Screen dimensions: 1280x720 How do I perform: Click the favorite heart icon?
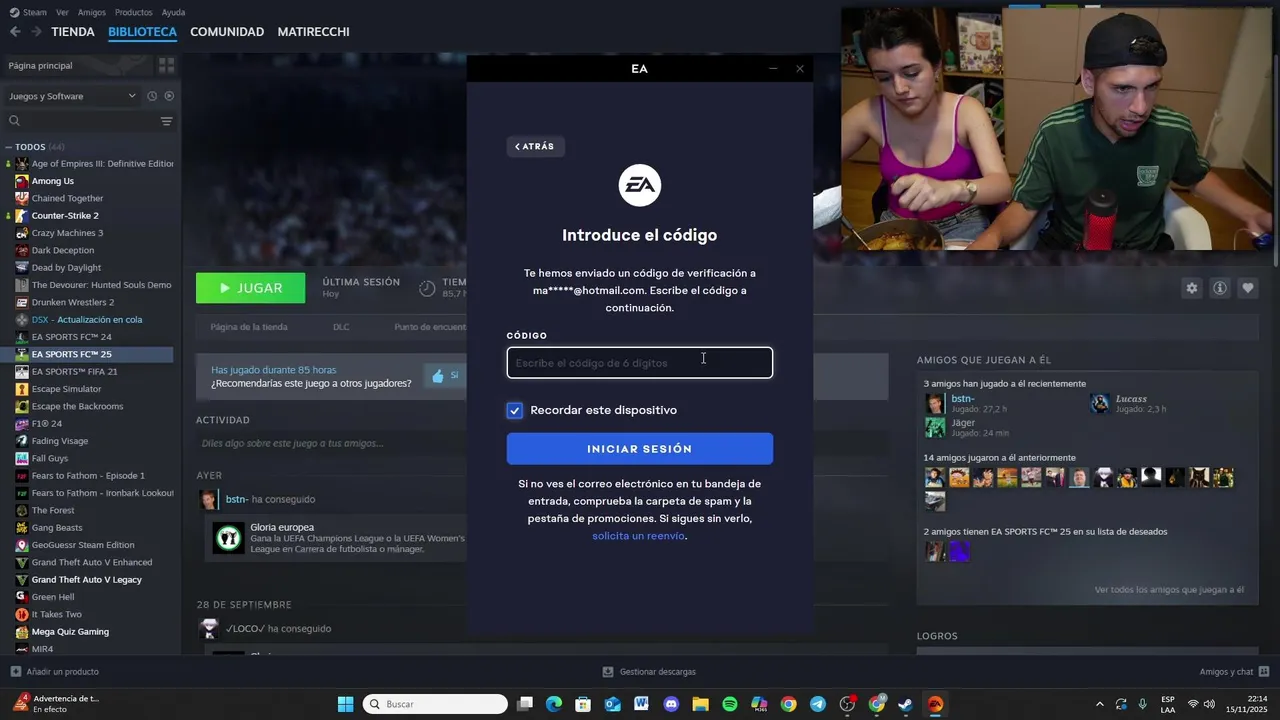1248,288
